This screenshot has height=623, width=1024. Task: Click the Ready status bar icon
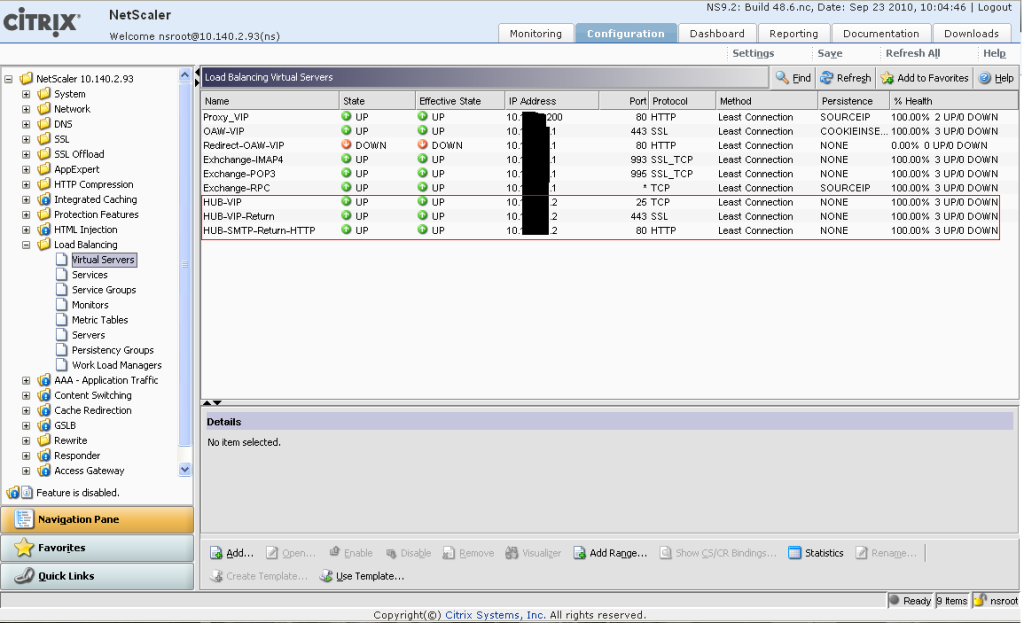[894, 600]
